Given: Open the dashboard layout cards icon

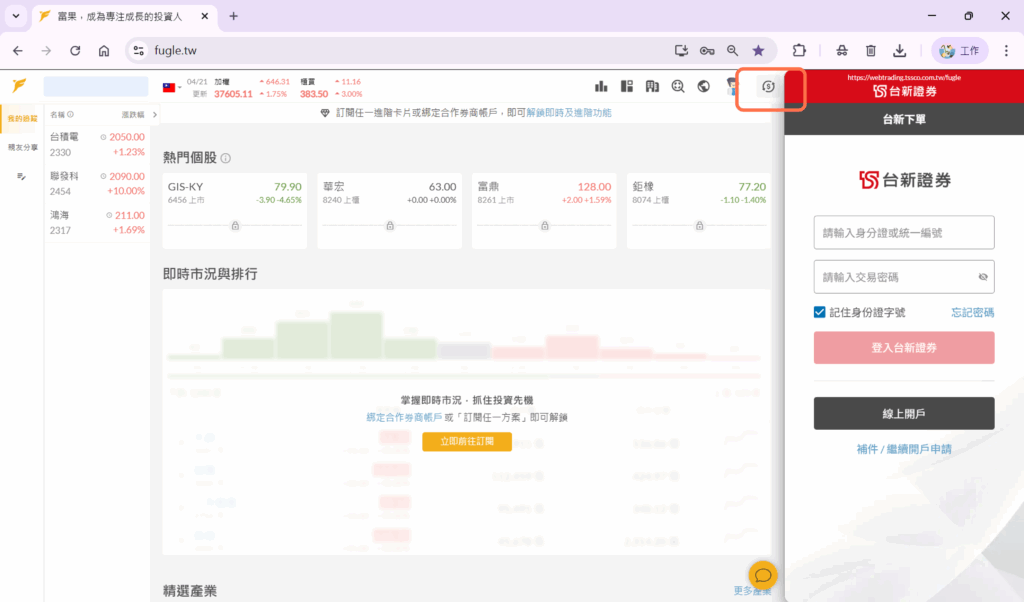Looking at the screenshot, I should click(627, 87).
